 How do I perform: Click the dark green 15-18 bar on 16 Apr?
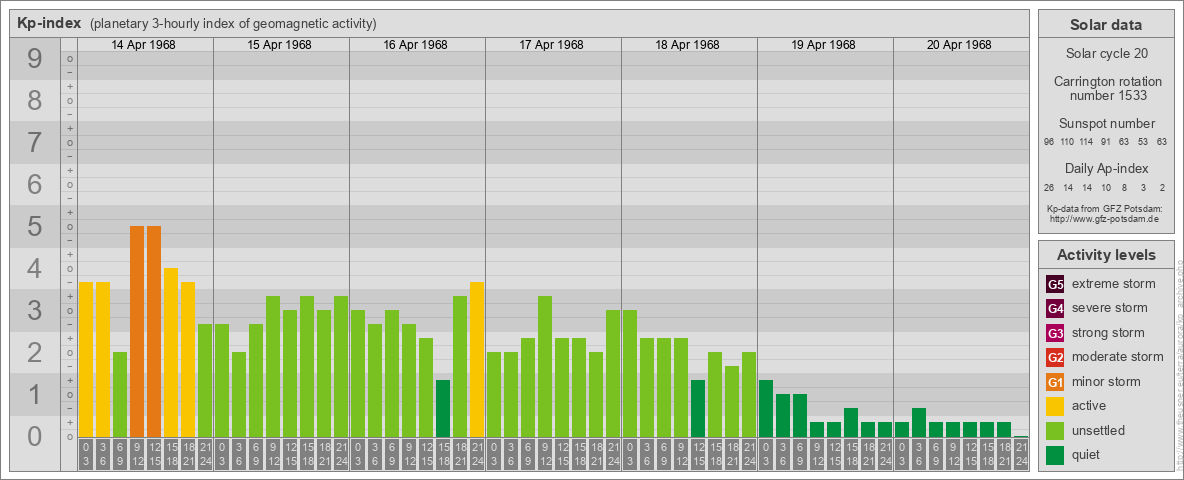point(442,408)
